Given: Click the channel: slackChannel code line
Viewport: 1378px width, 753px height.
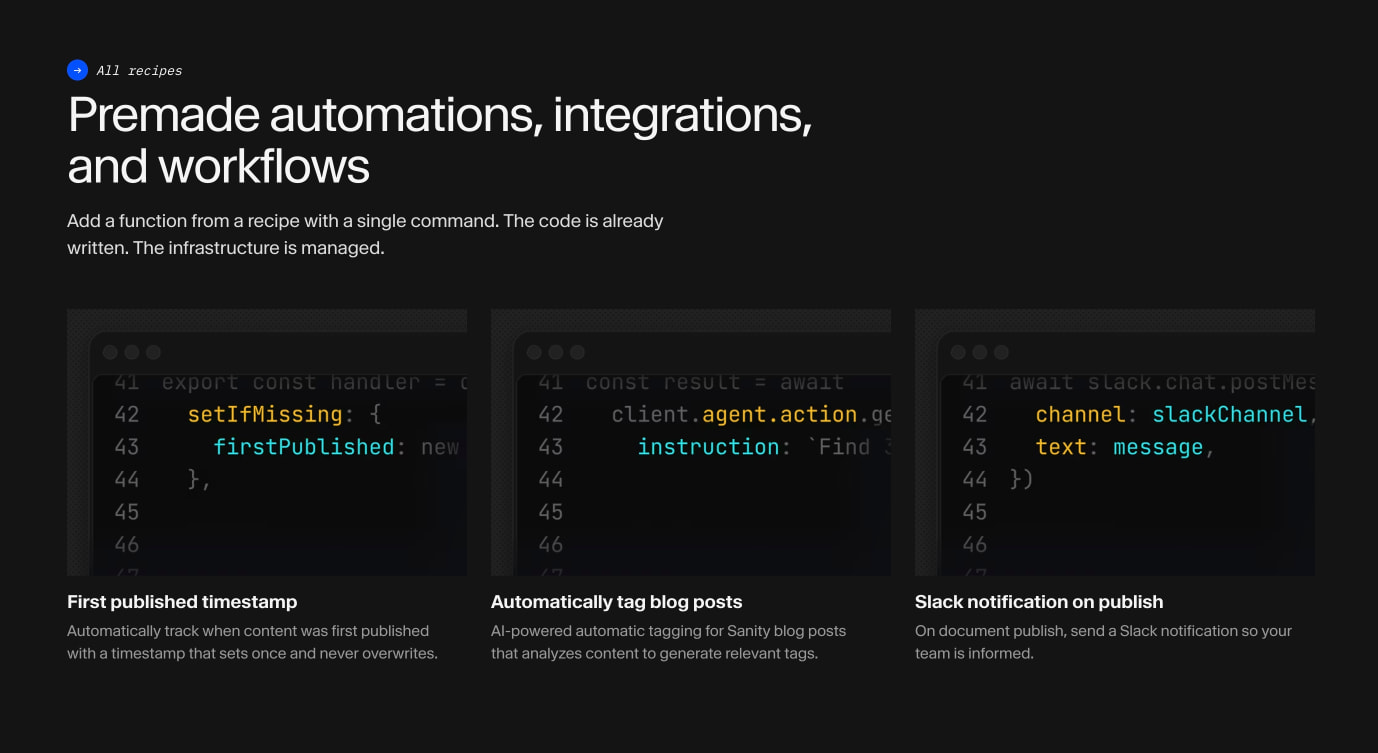Looking at the screenshot, I should (1175, 414).
